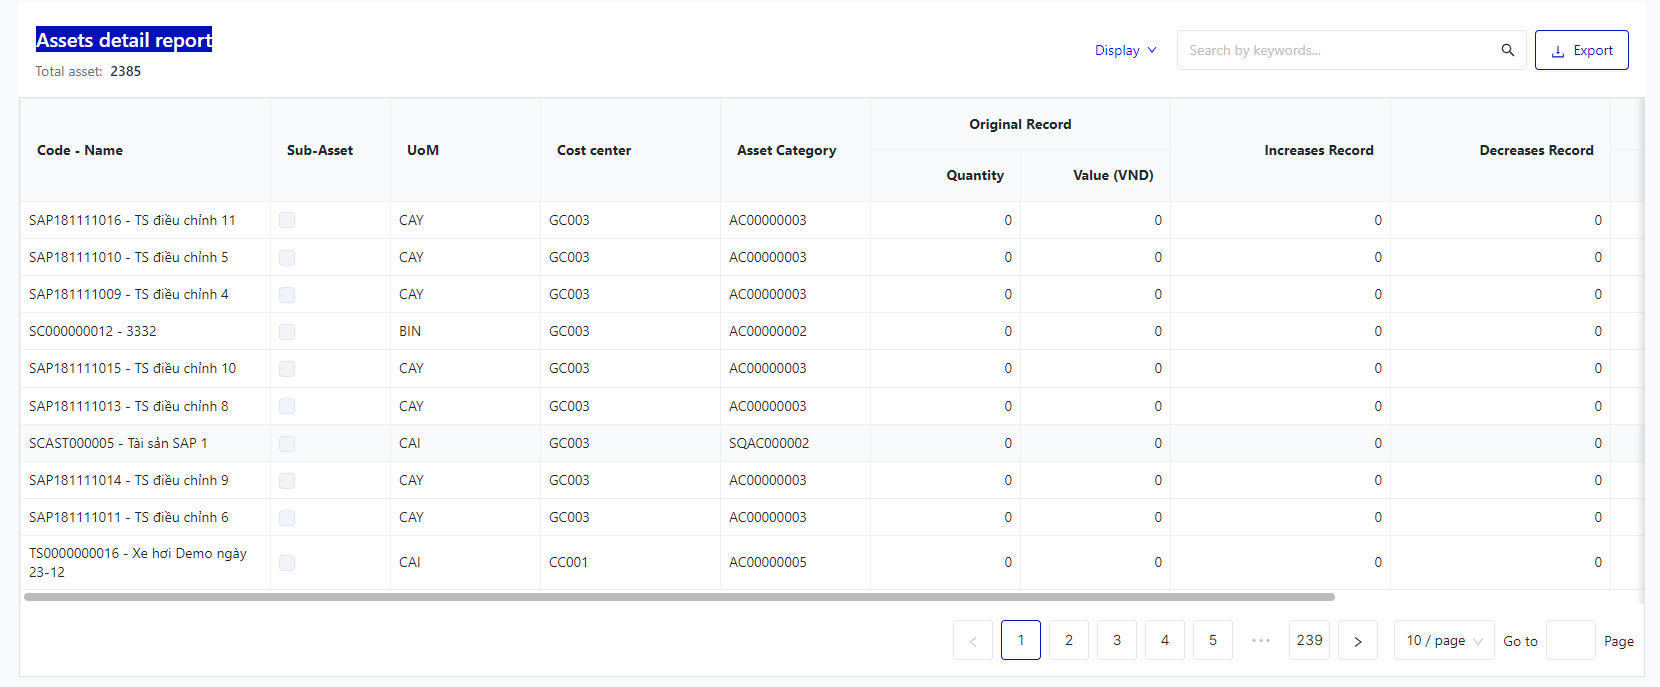Toggle Sub-Asset checkbox for TS0000000016 row

click(x=287, y=563)
